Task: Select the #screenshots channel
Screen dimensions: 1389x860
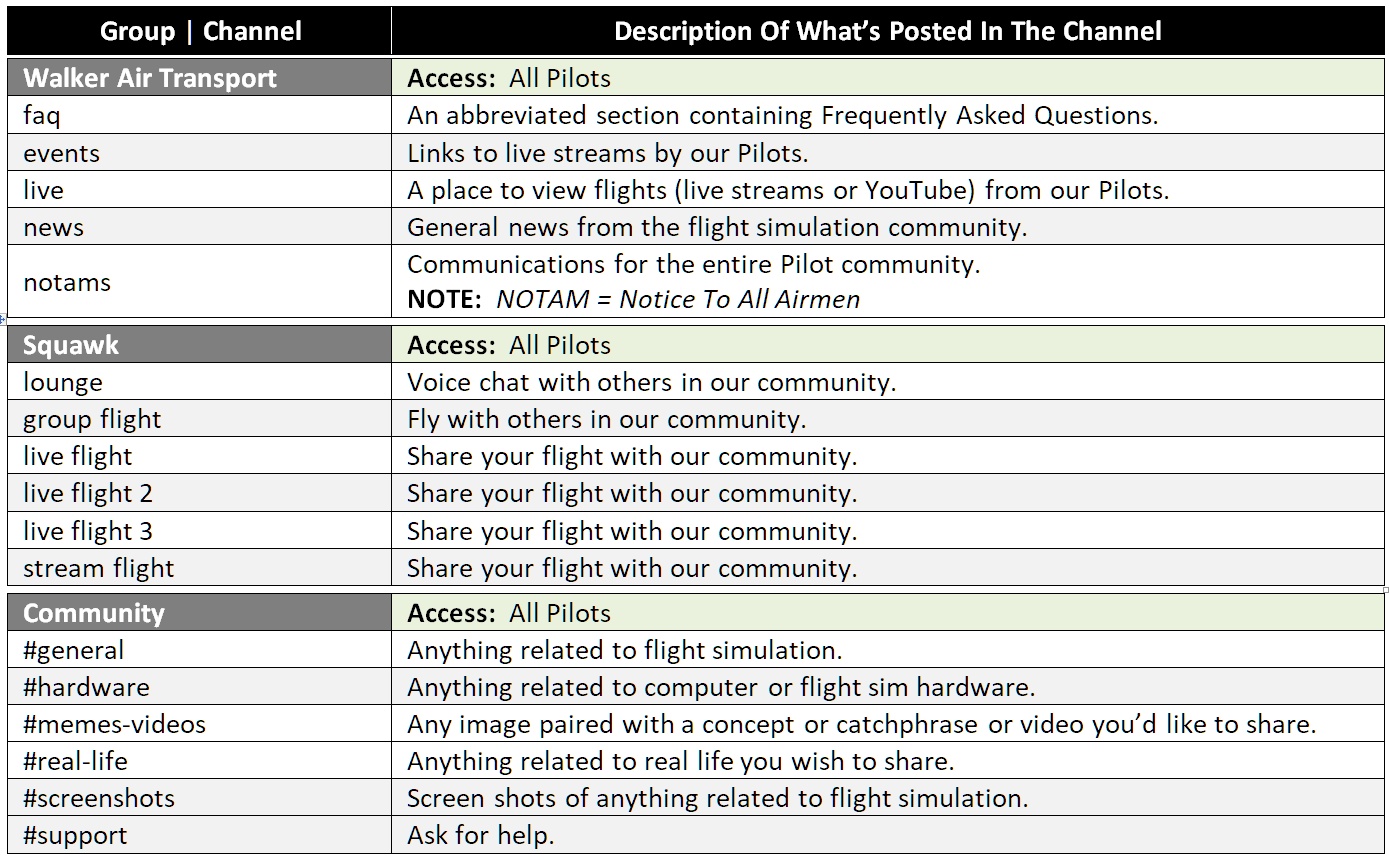Action: tap(199, 798)
